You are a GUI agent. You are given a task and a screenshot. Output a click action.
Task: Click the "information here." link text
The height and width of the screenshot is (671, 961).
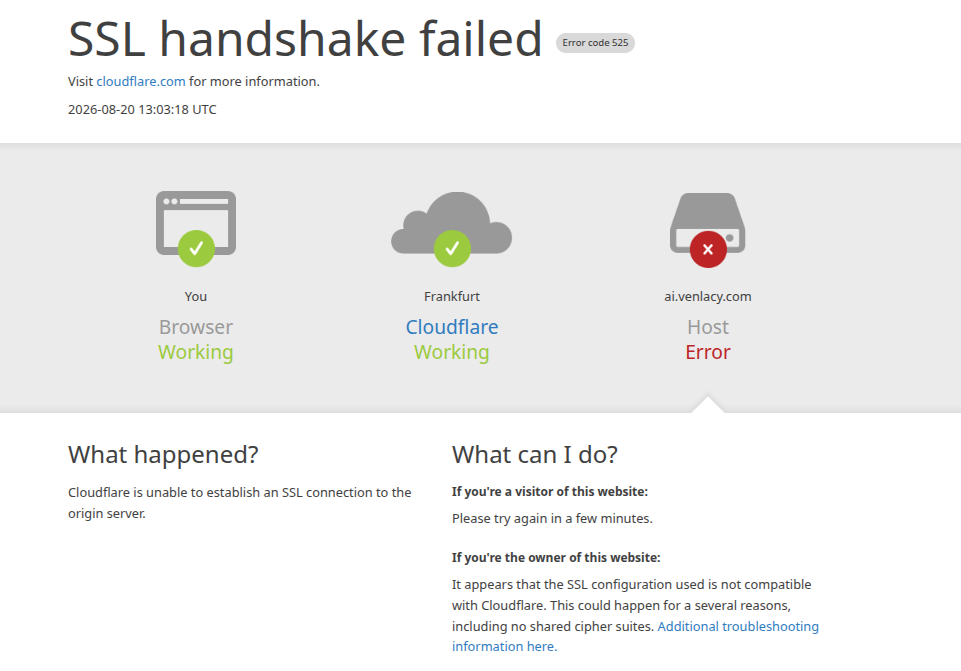tap(504, 646)
